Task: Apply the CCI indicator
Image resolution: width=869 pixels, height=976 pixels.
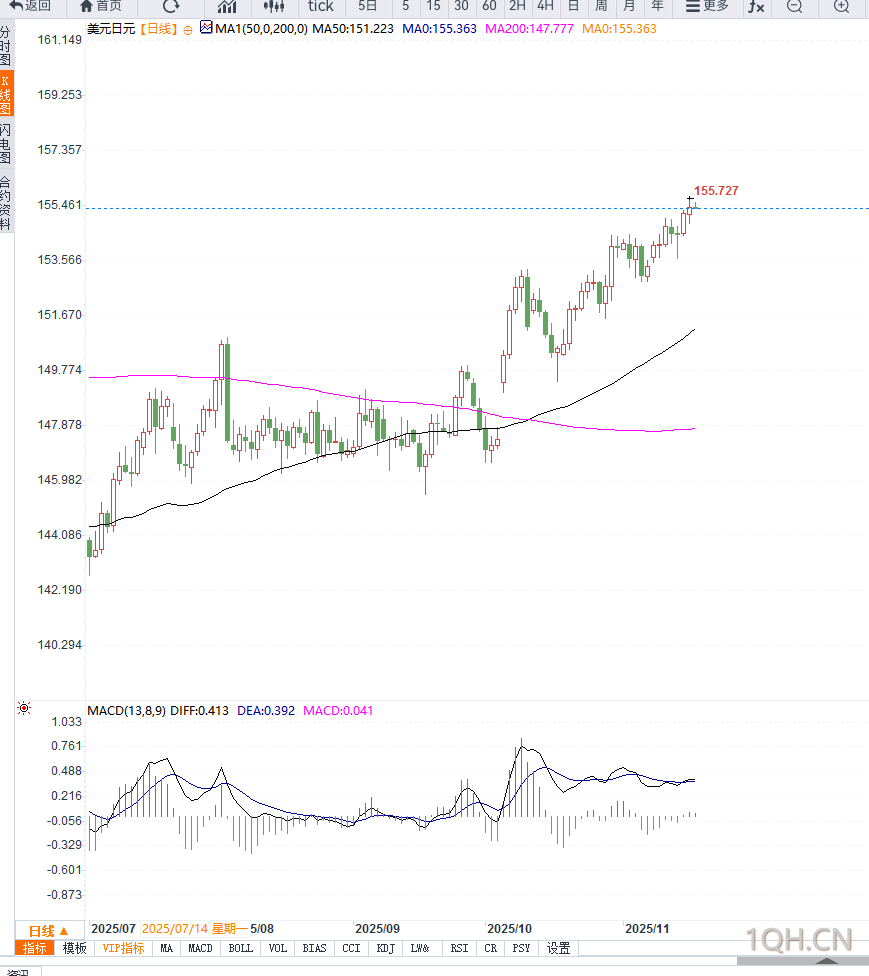Action: pos(351,948)
